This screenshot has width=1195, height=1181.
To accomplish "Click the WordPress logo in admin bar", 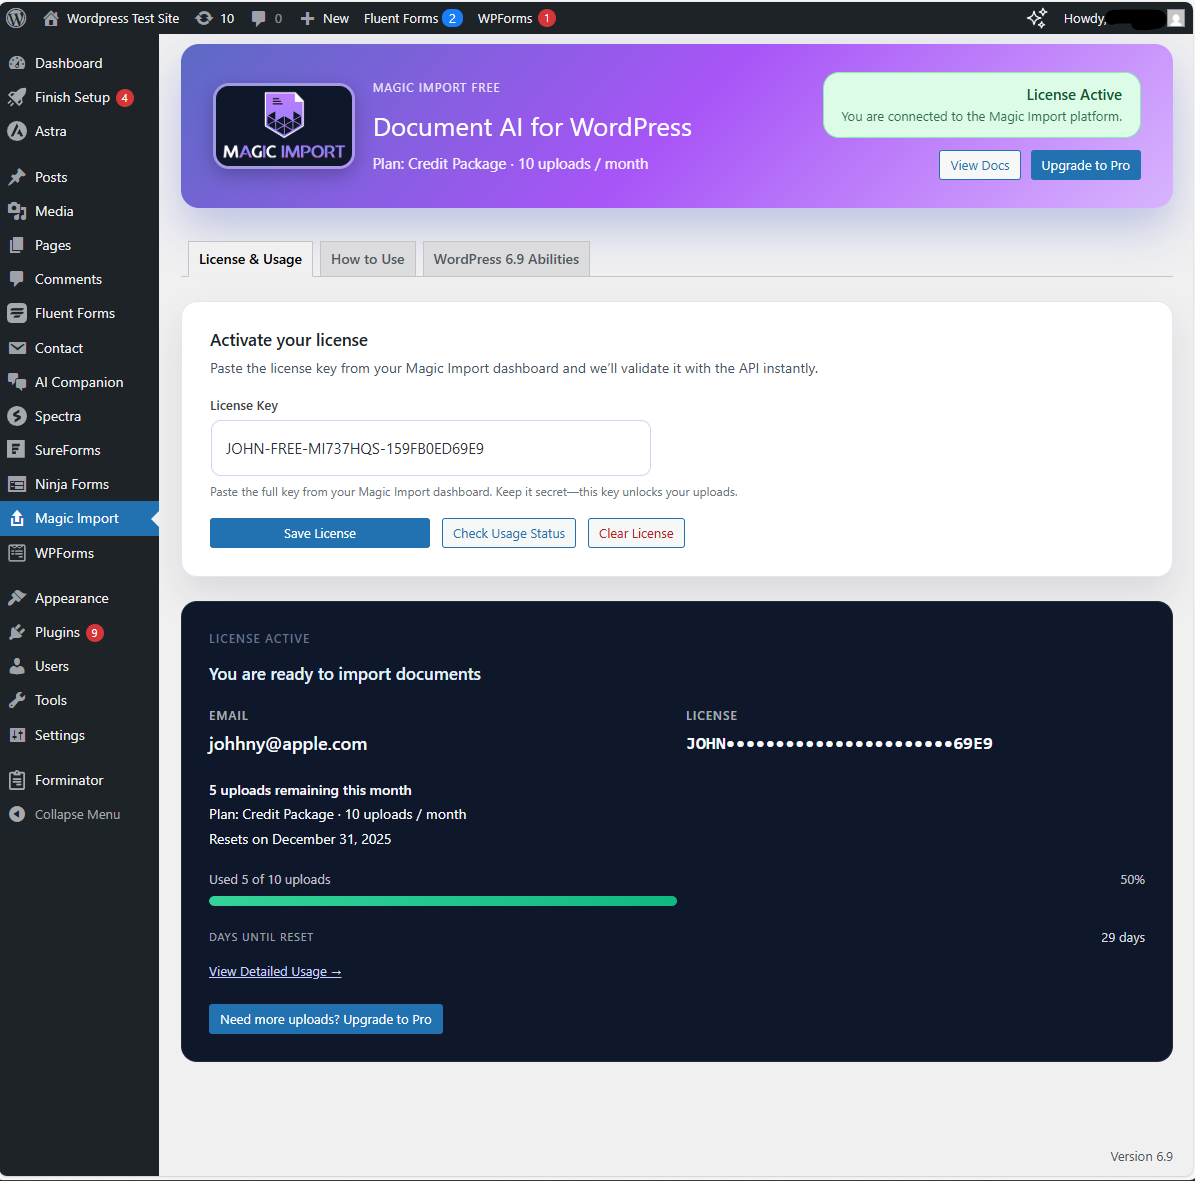I will [x=16, y=18].
